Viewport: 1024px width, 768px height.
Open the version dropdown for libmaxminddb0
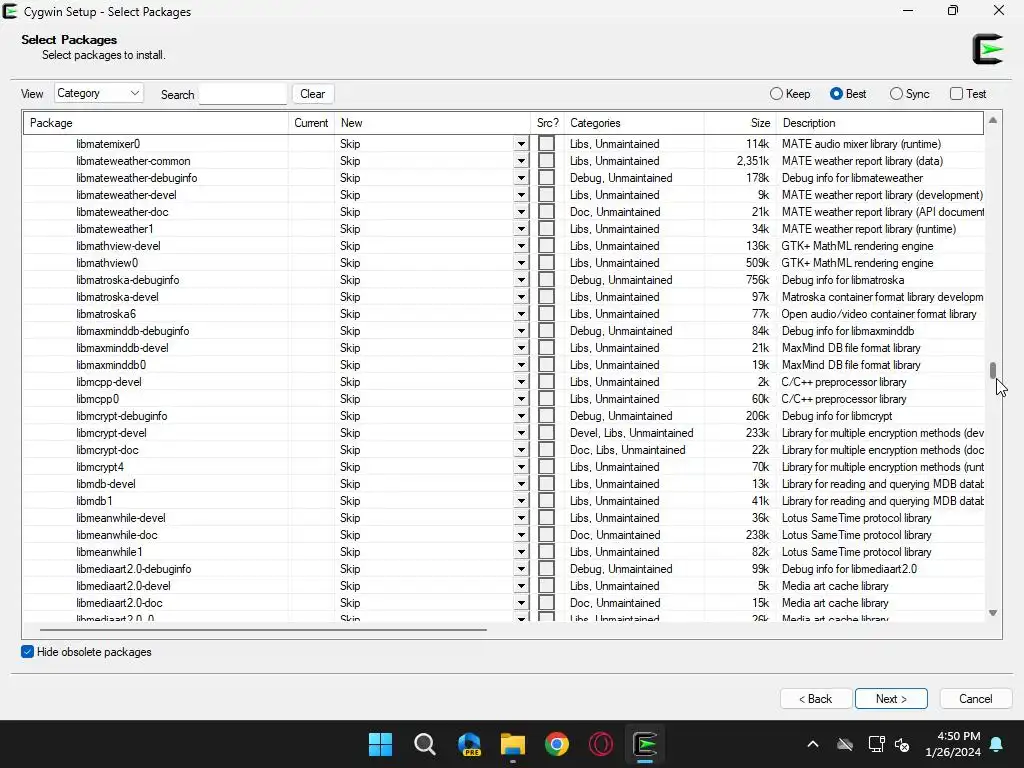coord(521,364)
